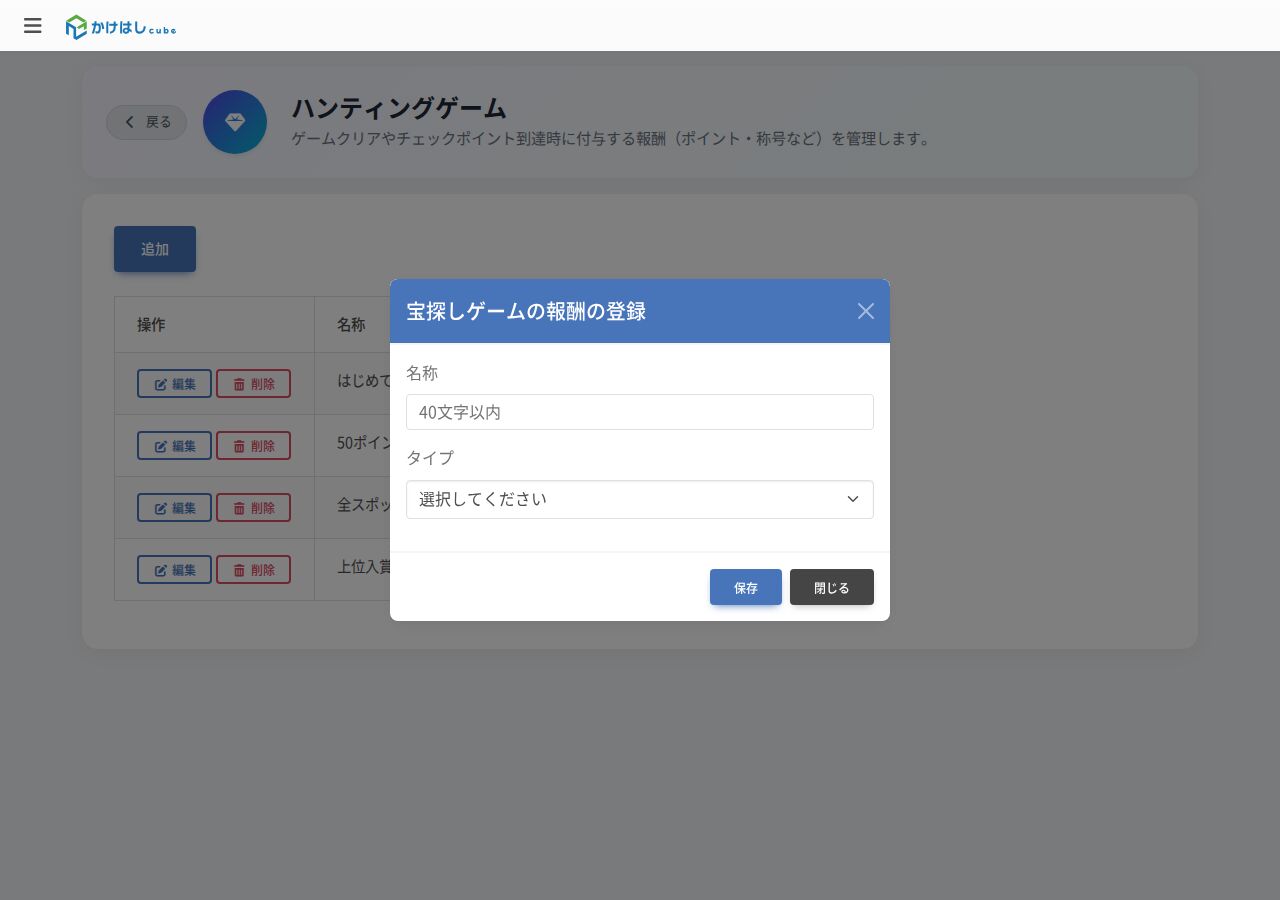Focus the 名称 input field (40文字以内)
Viewport: 1280px width, 900px height.
pyautogui.click(x=640, y=412)
